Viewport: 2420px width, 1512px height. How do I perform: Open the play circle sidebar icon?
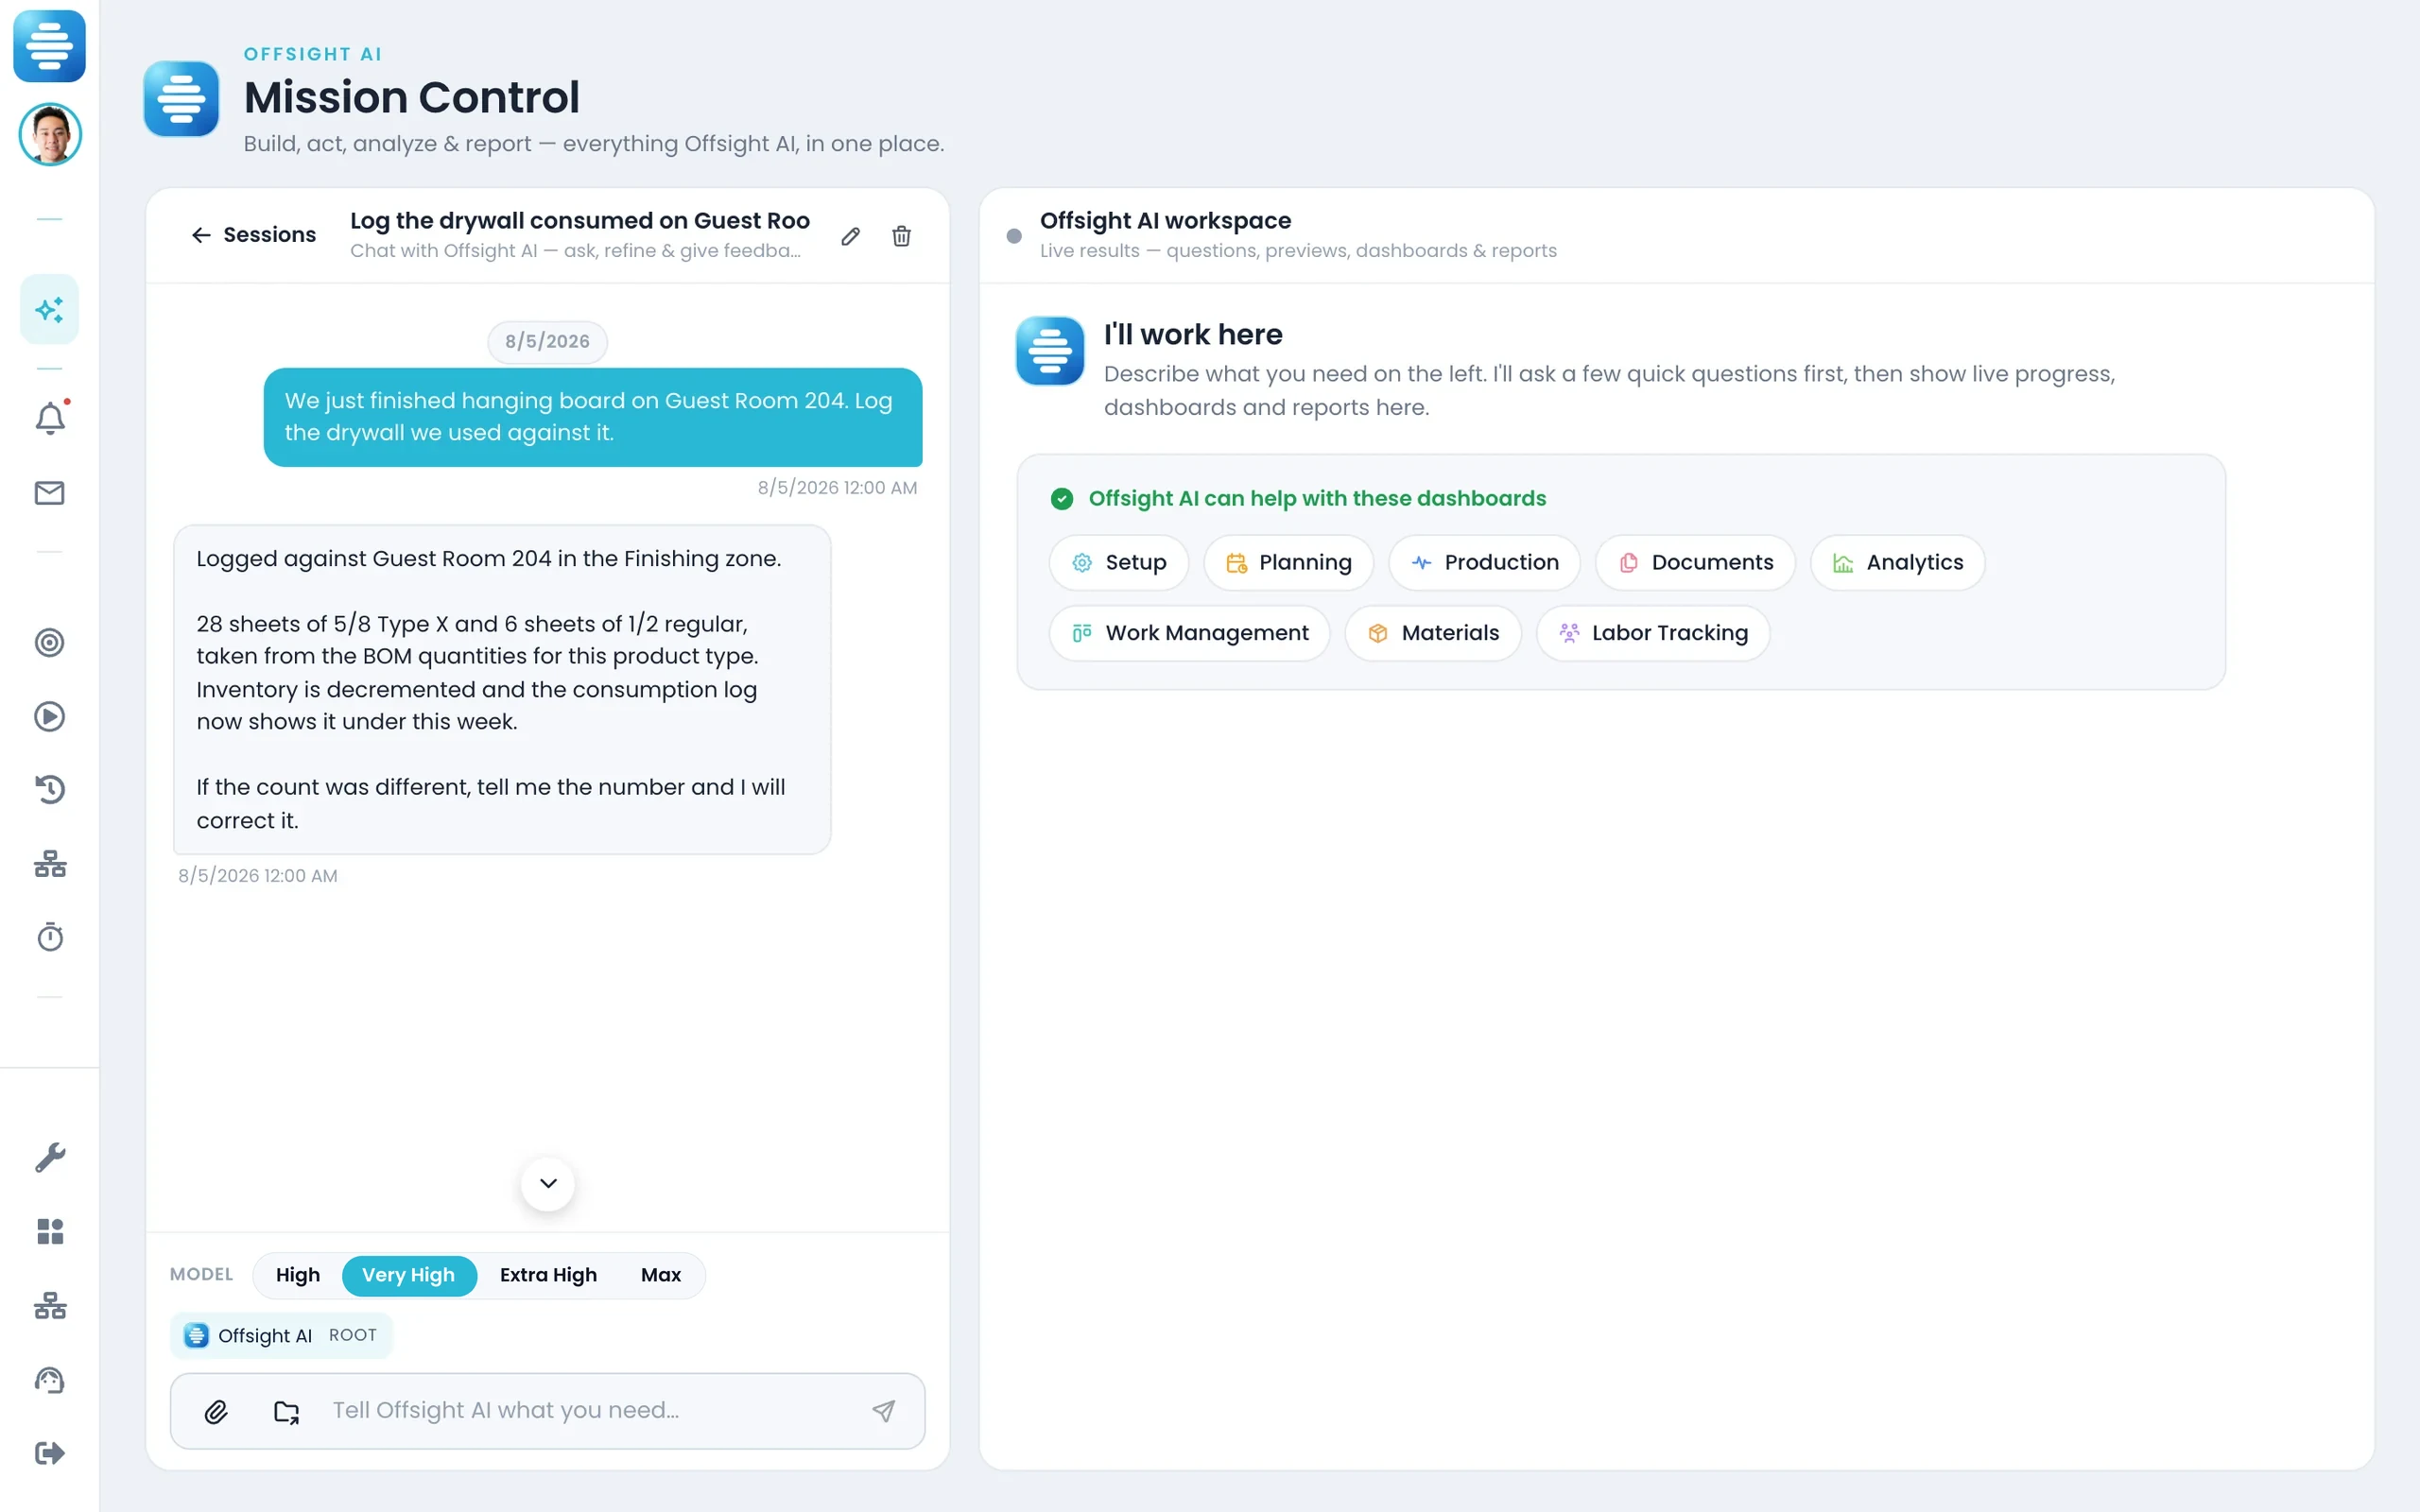click(49, 716)
